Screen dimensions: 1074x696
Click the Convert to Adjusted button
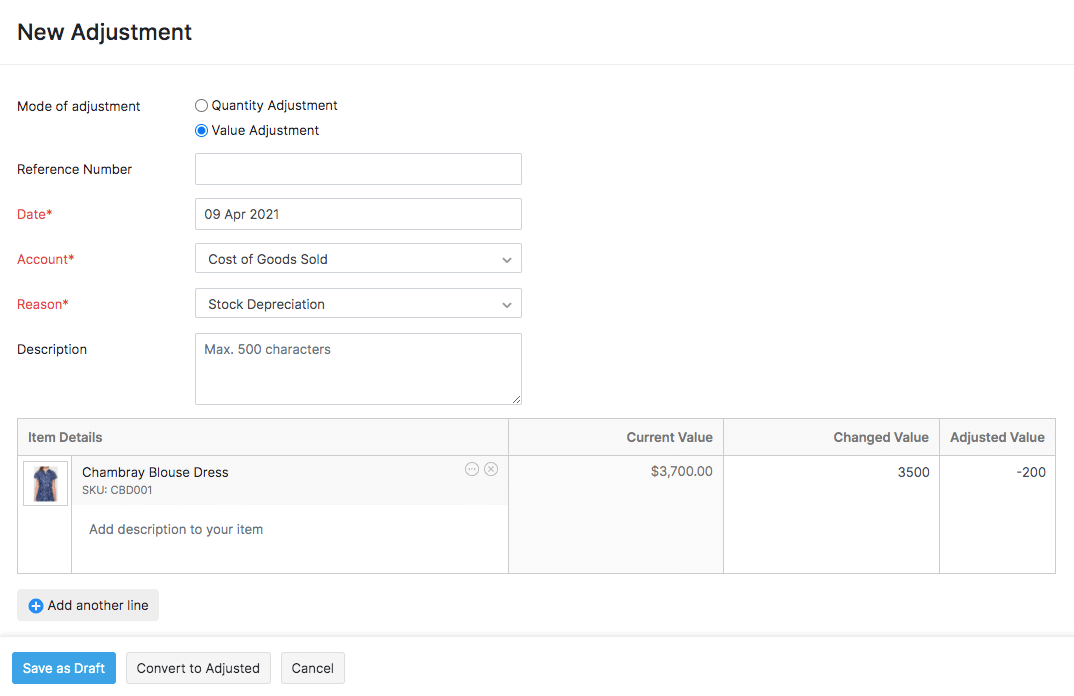pos(197,668)
